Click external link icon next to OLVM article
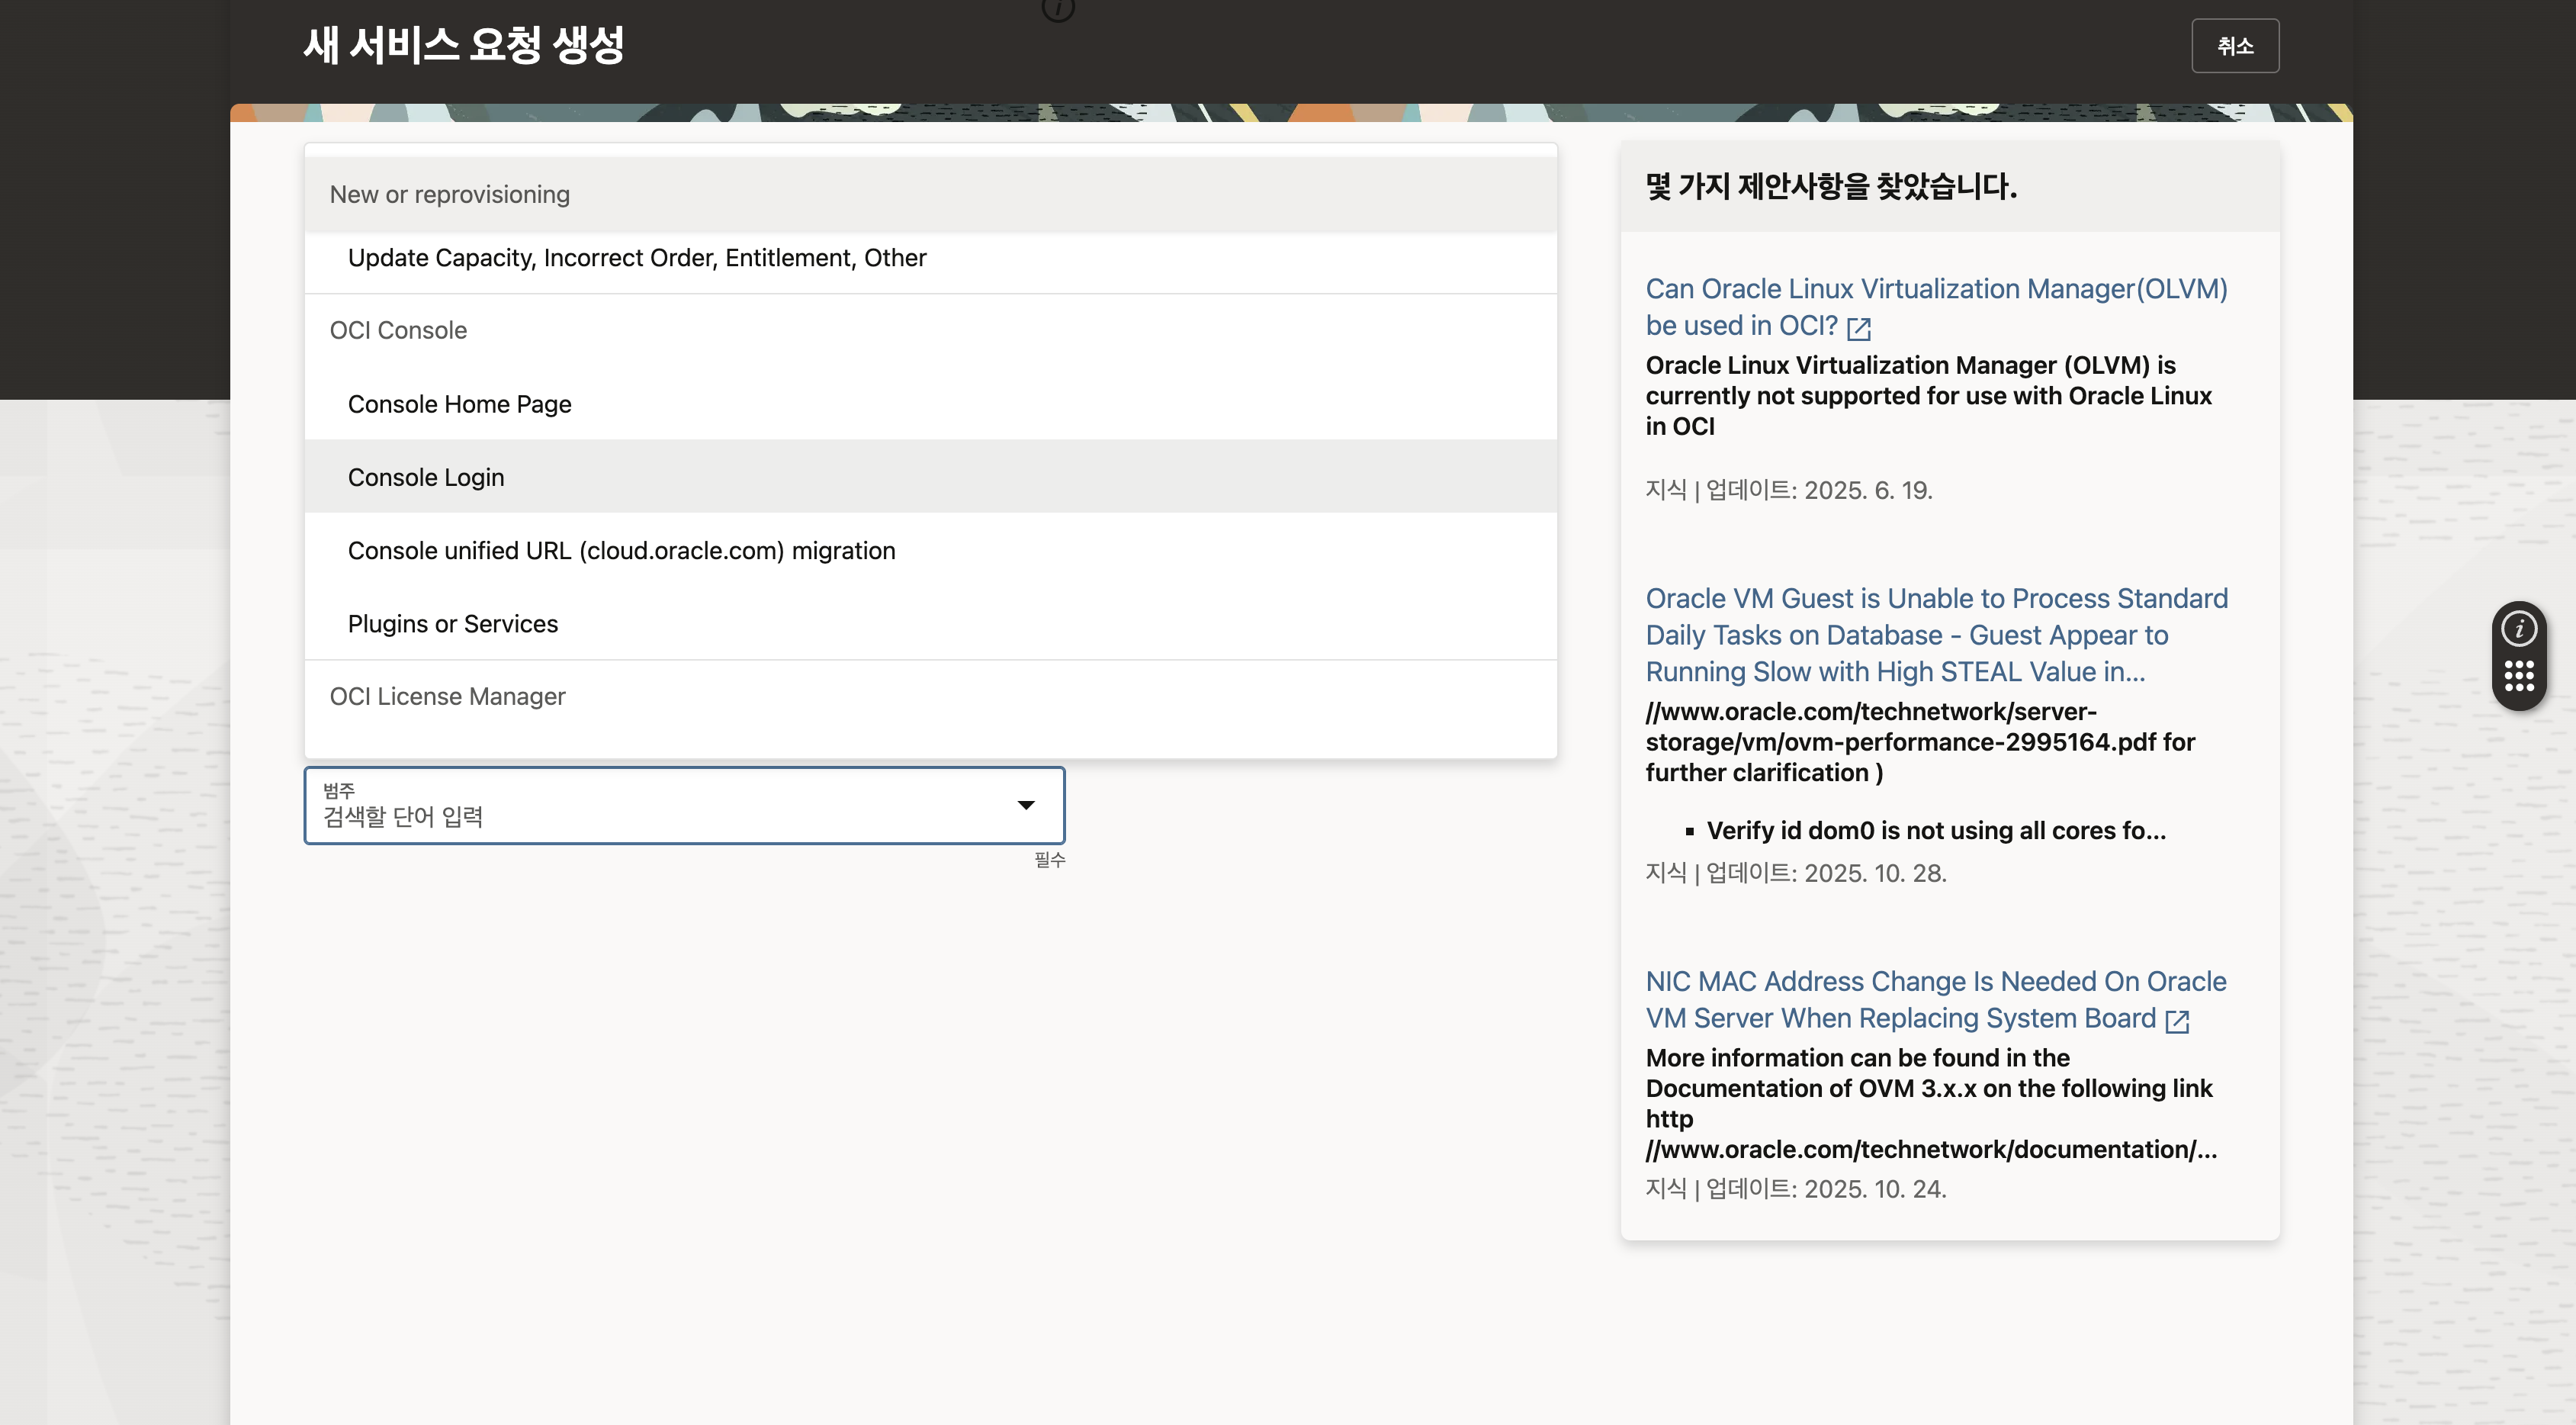Screen dimensions: 2576x1425 [1858, 328]
